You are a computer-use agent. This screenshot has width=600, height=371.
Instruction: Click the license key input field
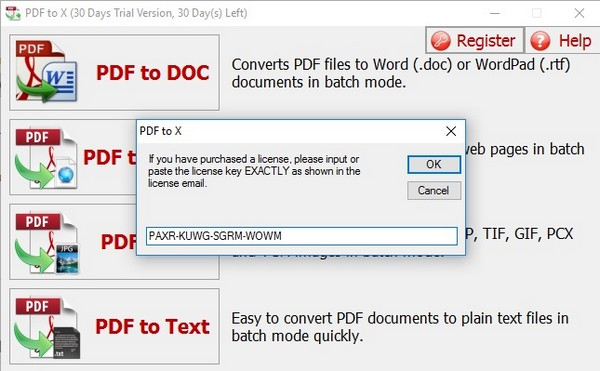(x=302, y=236)
